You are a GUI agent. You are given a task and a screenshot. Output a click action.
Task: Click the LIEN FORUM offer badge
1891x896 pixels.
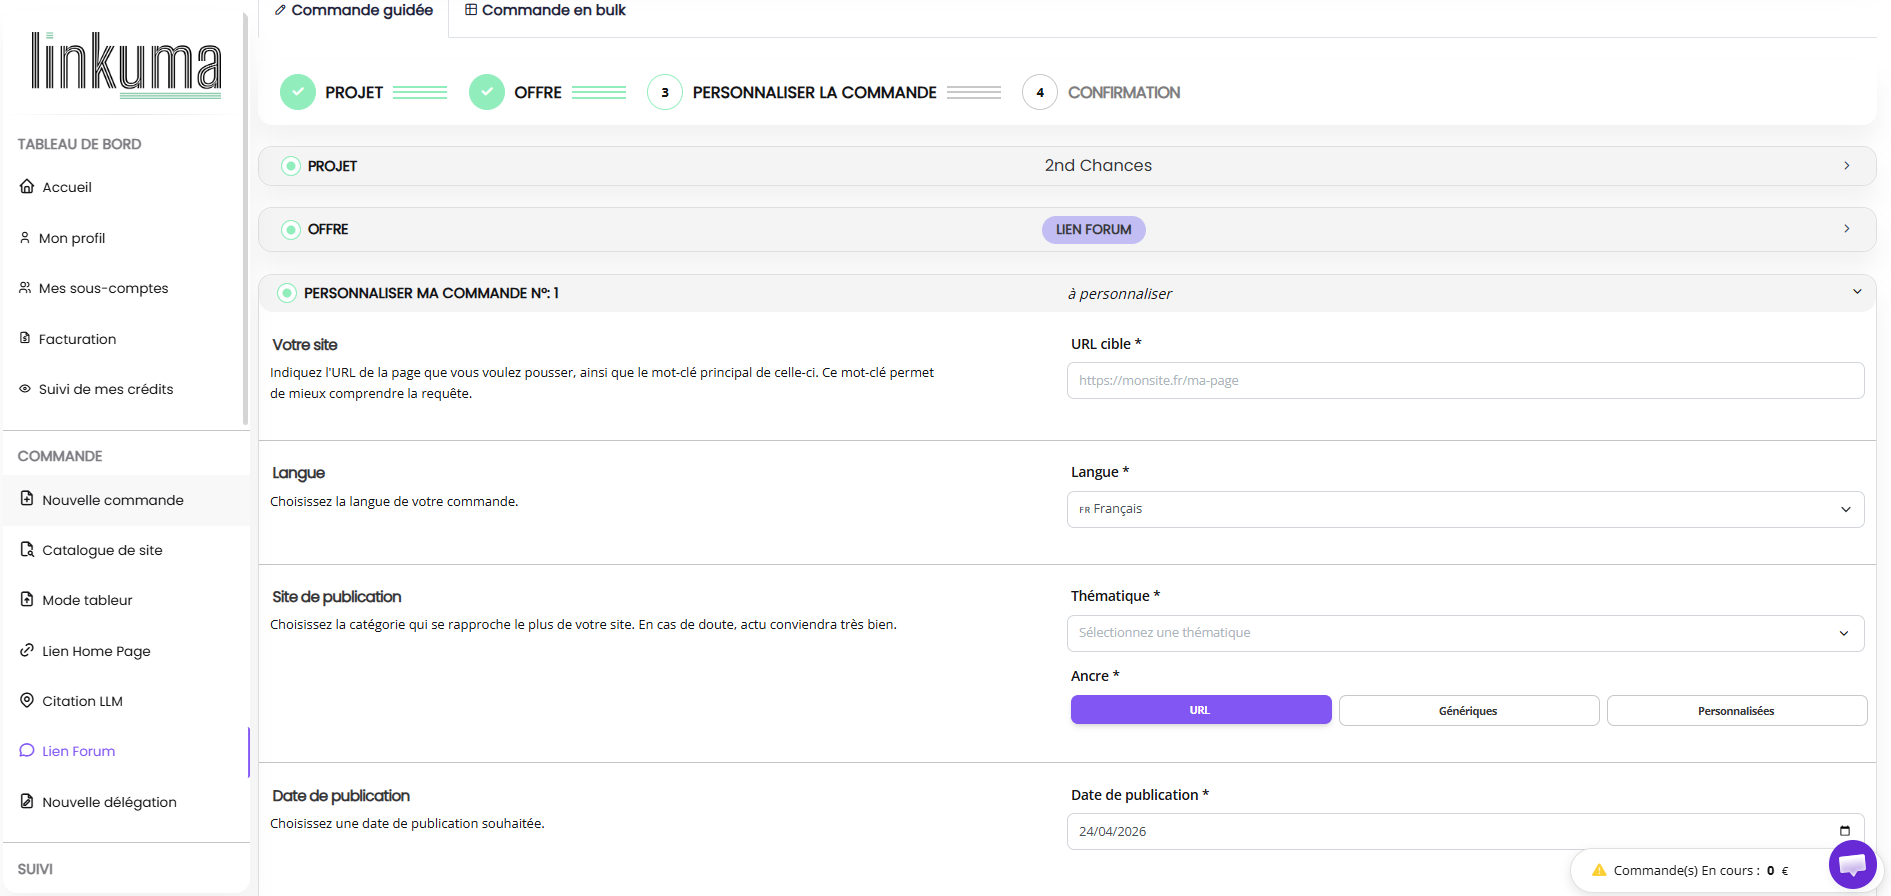(1093, 230)
